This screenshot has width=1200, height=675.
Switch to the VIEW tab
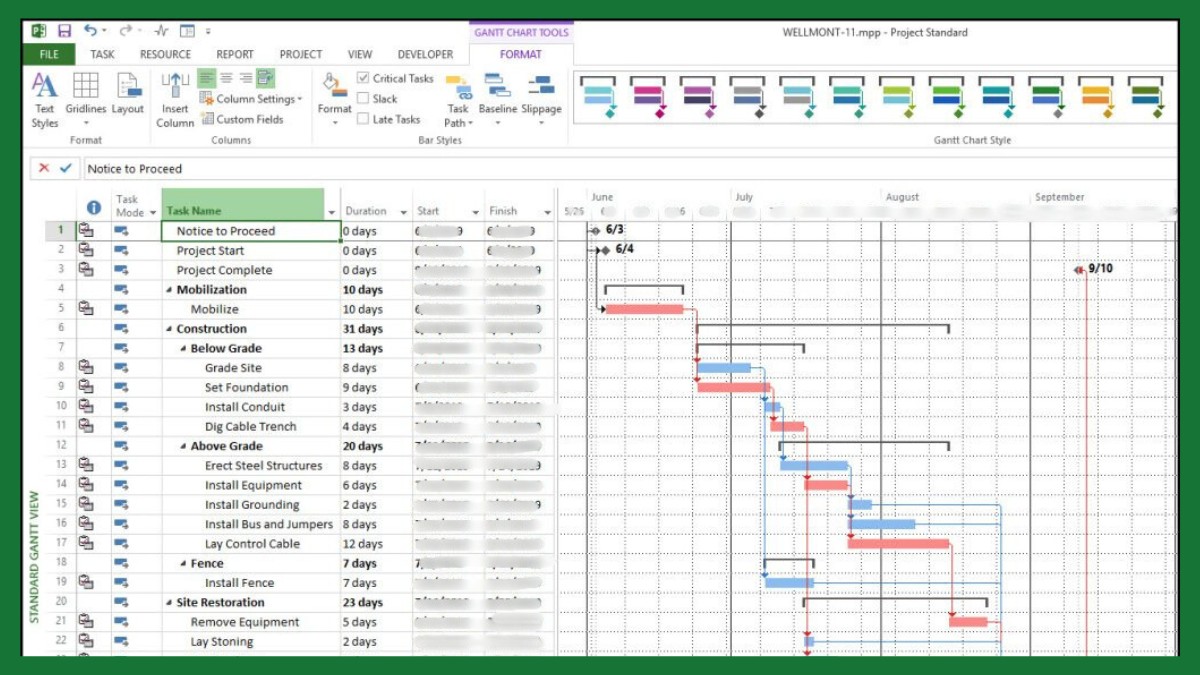coord(360,54)
